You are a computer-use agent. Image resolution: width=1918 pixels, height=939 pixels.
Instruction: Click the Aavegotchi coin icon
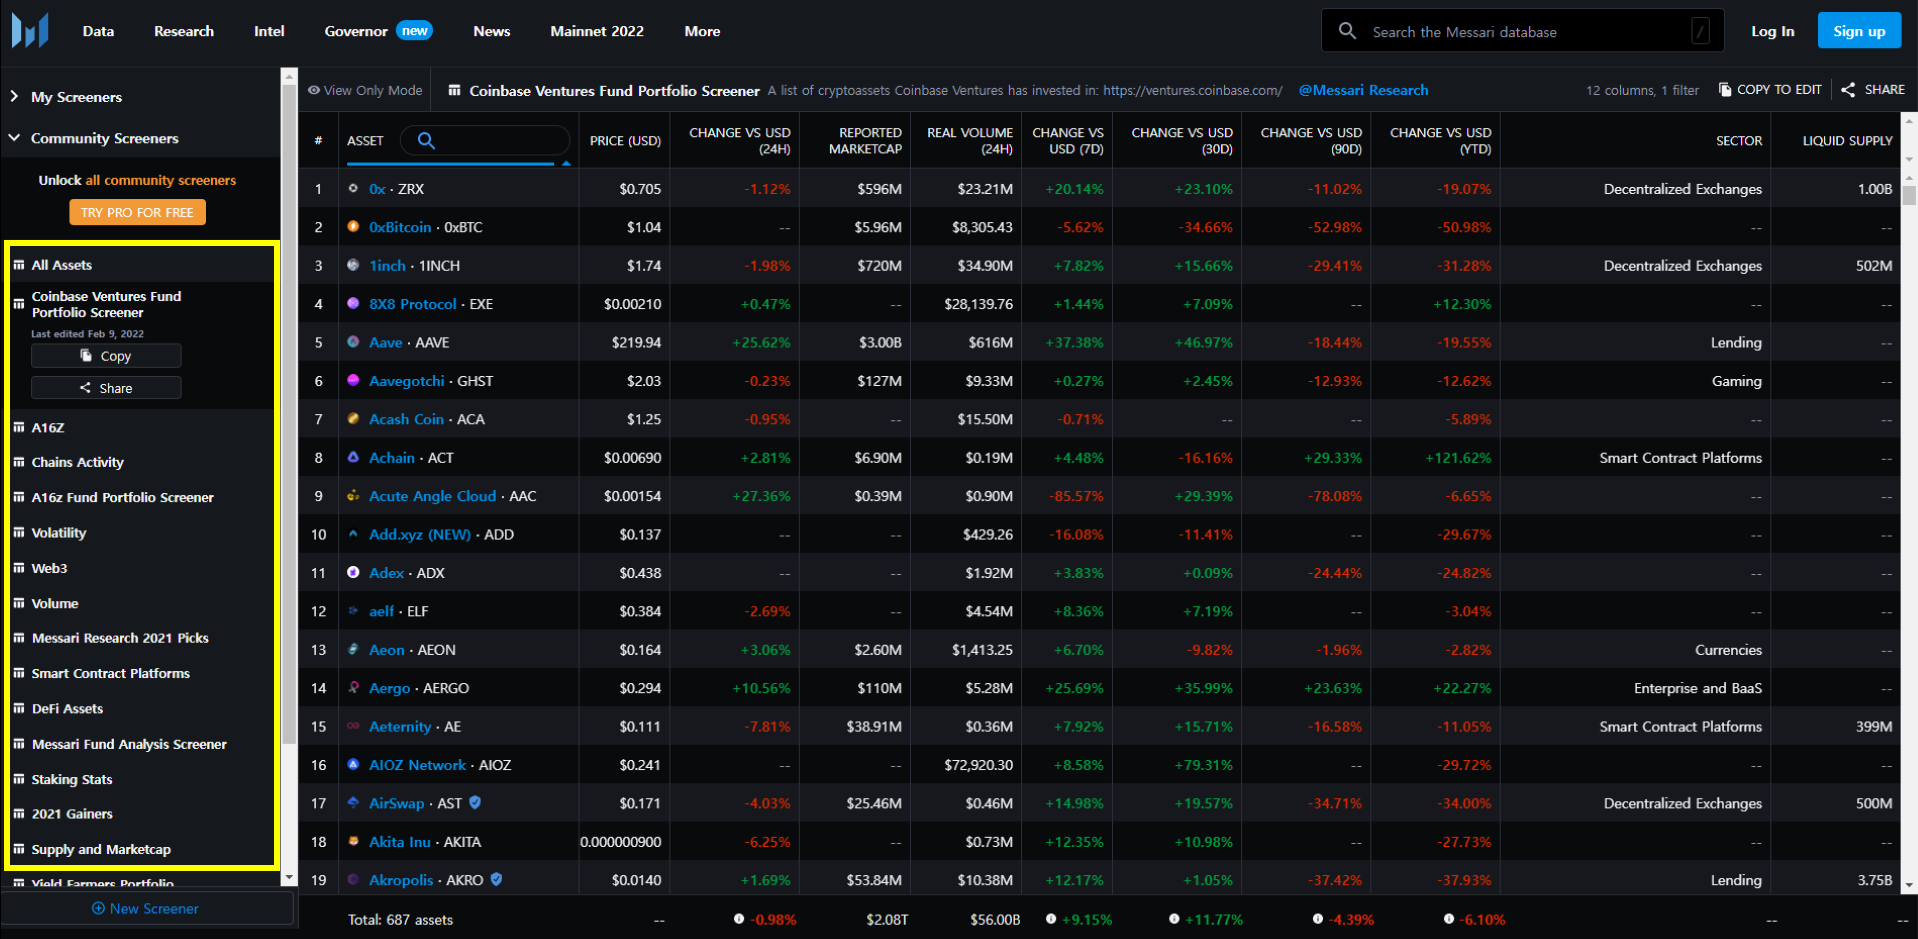tap(353, 380)
